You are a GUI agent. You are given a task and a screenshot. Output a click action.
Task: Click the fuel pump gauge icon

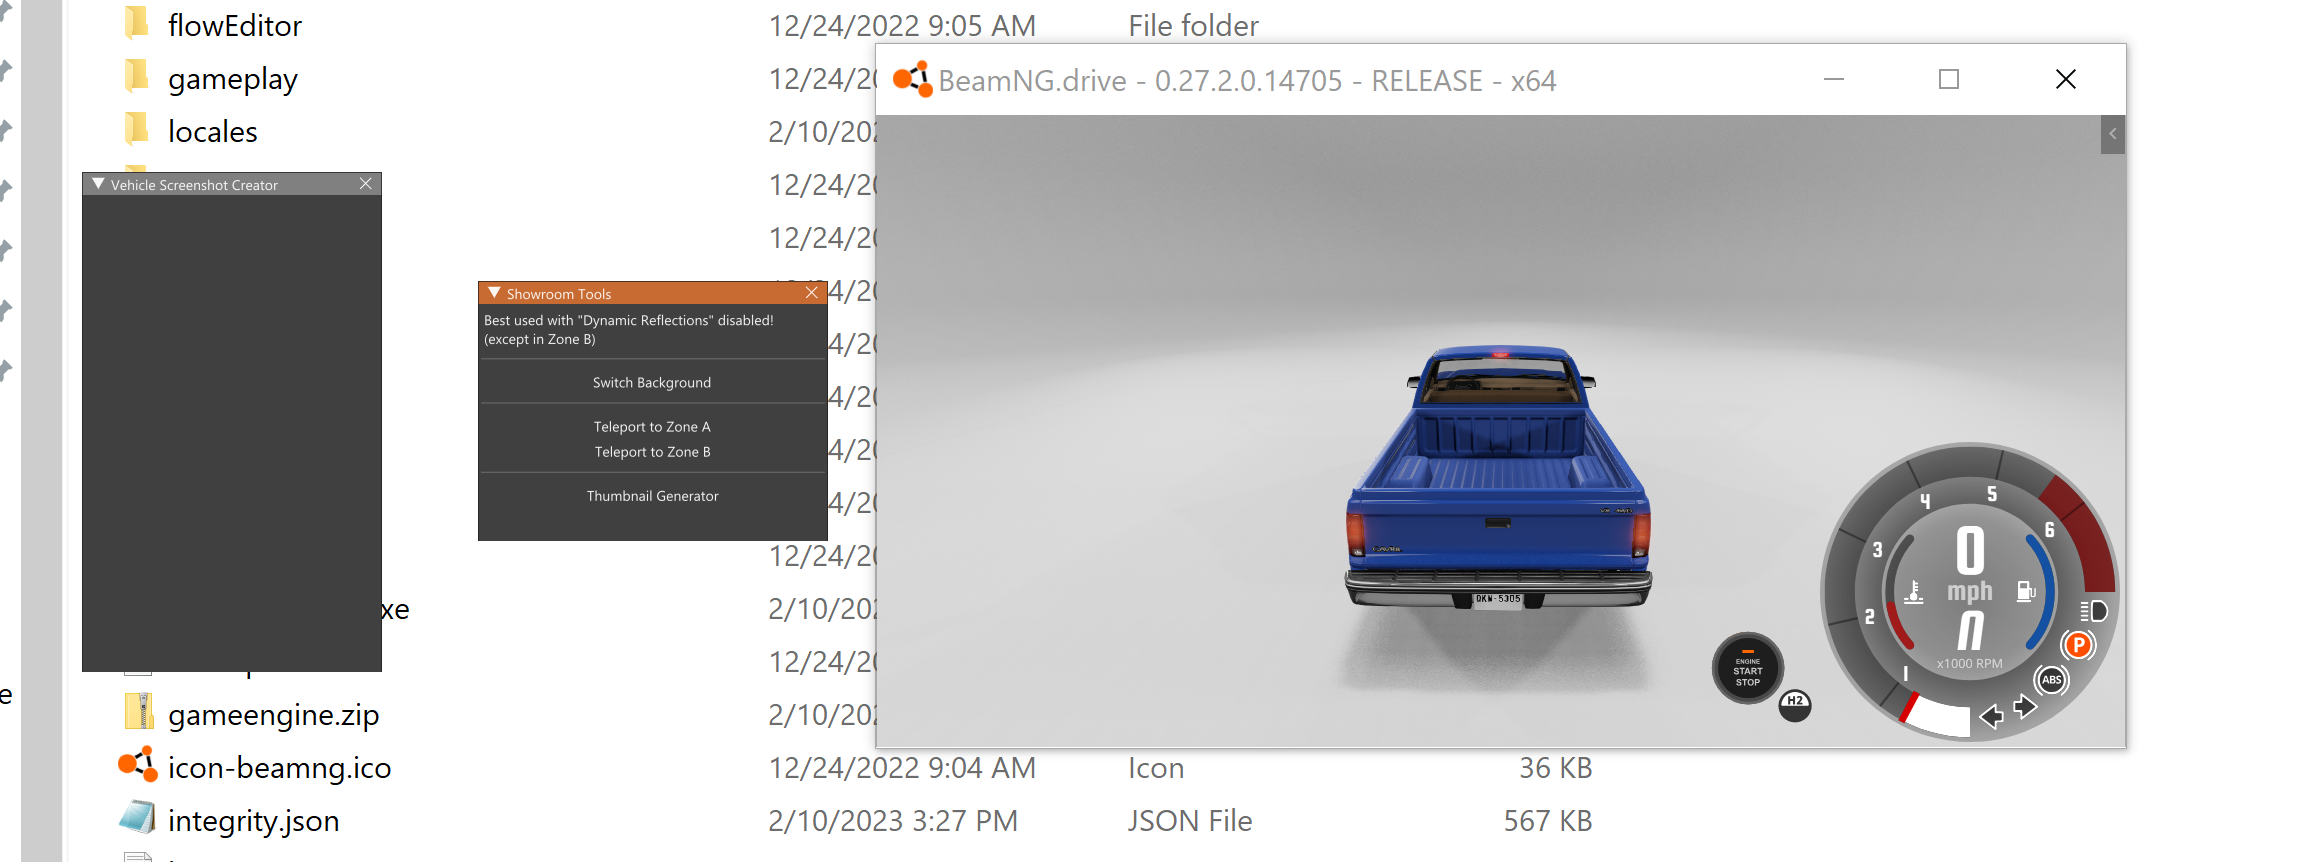[x=2026, y=591]
